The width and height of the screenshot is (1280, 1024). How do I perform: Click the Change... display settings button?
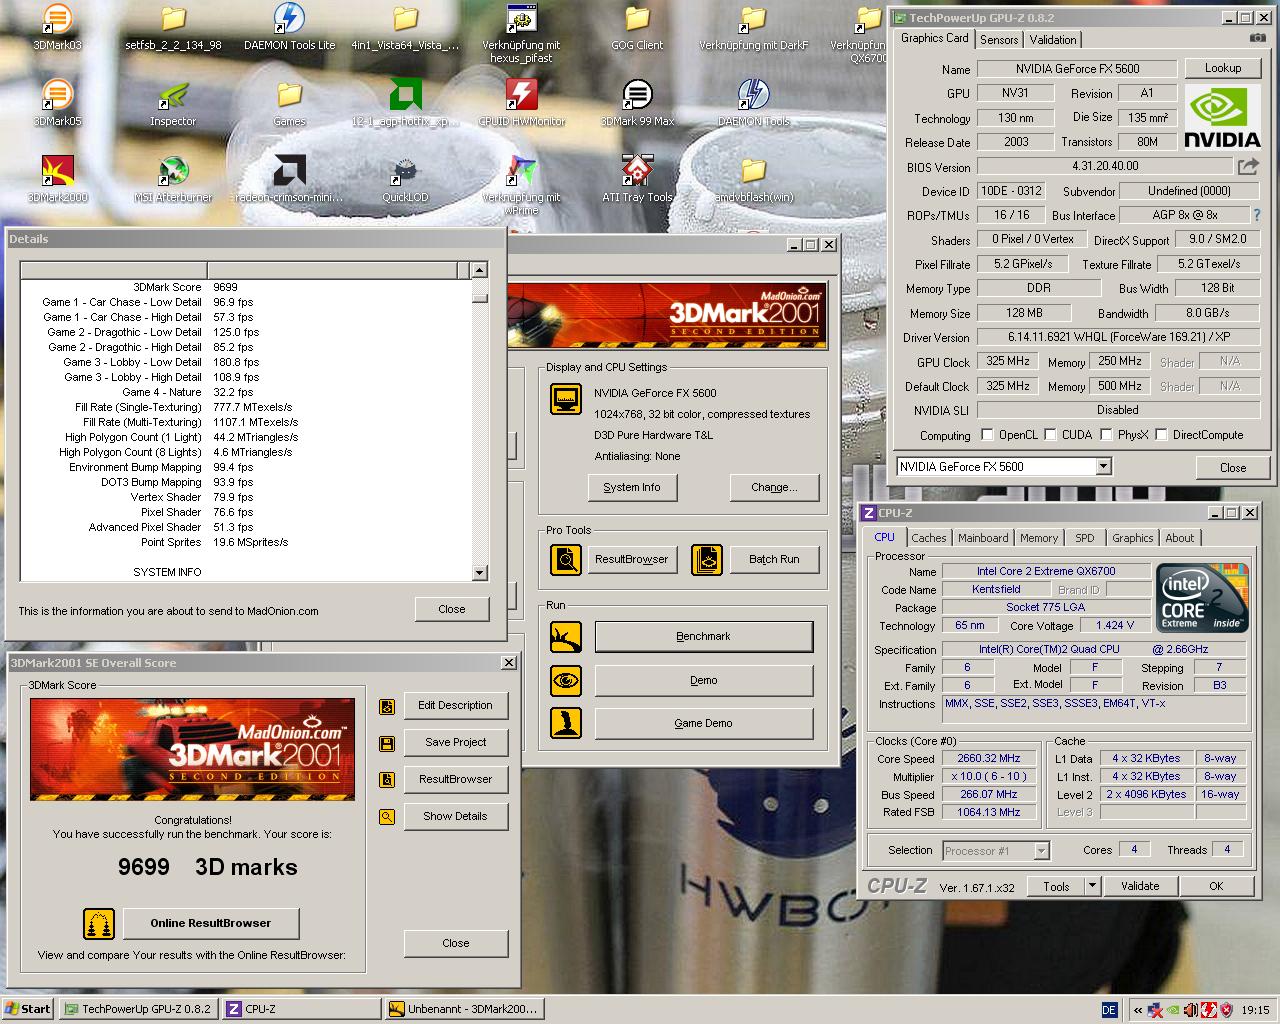775,487
